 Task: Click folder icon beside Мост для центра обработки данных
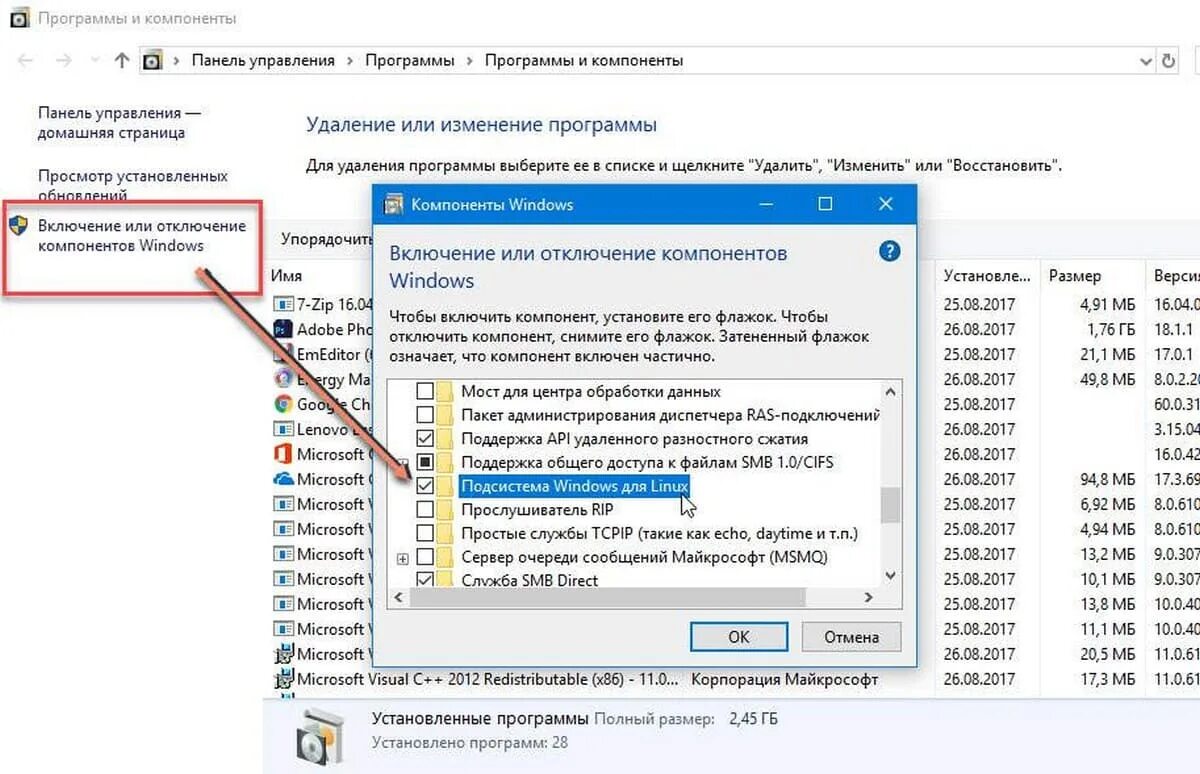443,391
